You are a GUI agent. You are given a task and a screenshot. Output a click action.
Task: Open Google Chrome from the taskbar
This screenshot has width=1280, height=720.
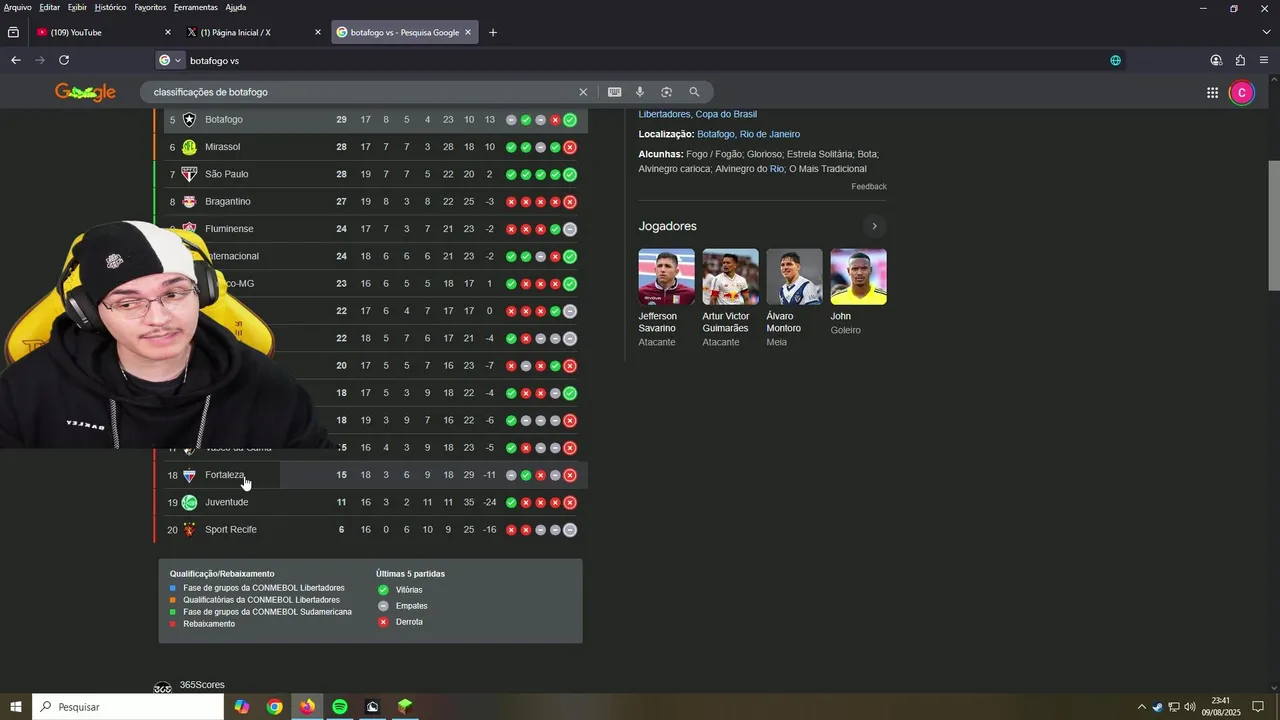(274, 707)
